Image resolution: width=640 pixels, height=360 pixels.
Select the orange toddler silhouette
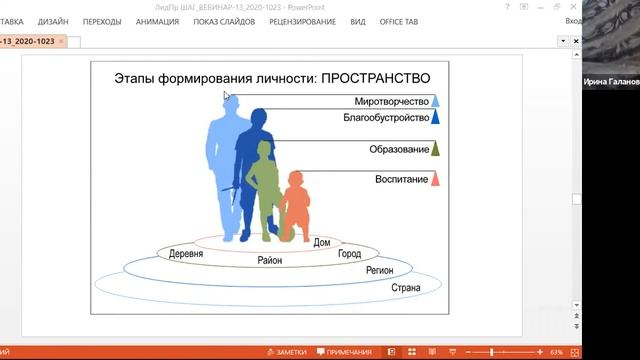coord(296,204)
